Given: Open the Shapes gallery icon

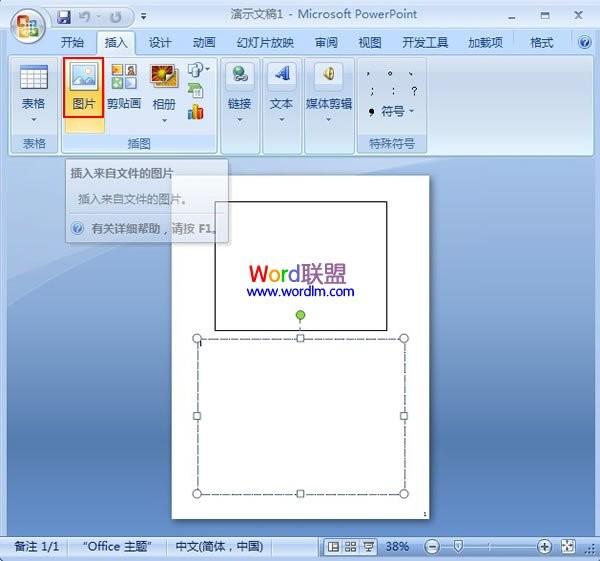Looking at the screenshot, I should click(196, 70).
